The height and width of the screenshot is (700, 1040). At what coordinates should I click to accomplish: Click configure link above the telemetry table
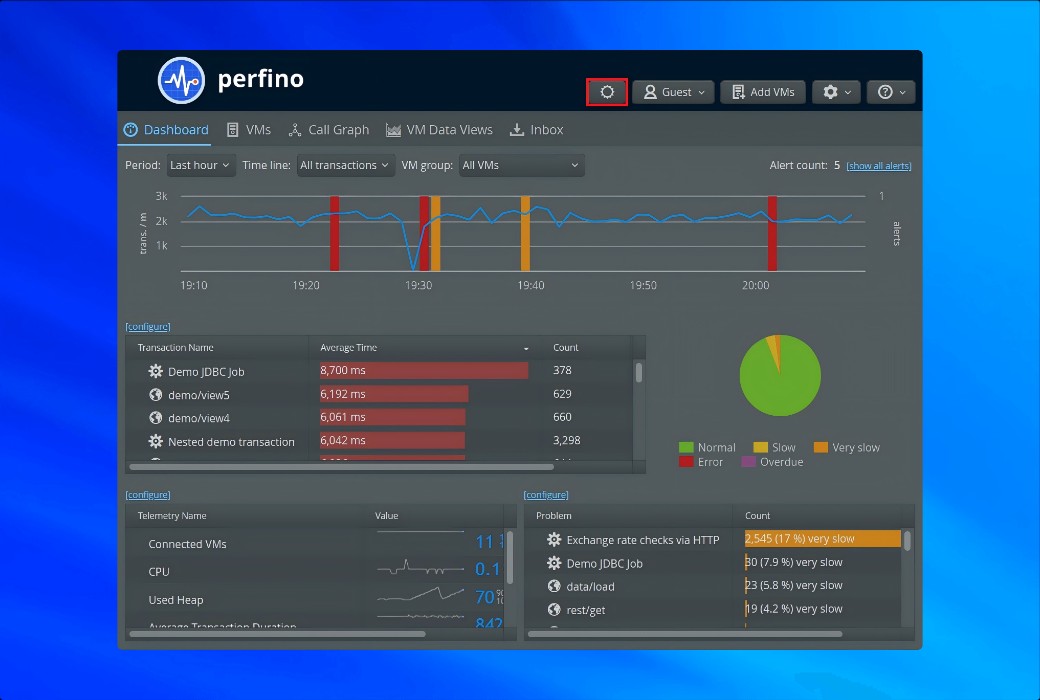[148, 495]
